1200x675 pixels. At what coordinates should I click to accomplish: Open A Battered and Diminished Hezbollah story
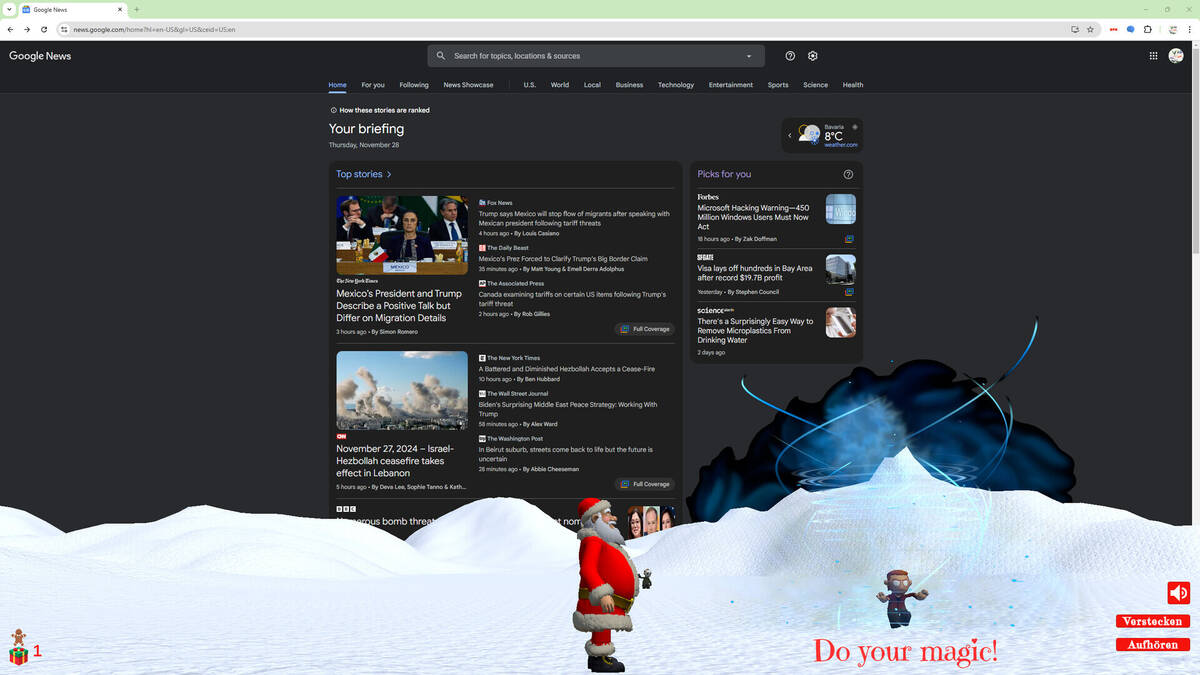click(x=567, y=369)
